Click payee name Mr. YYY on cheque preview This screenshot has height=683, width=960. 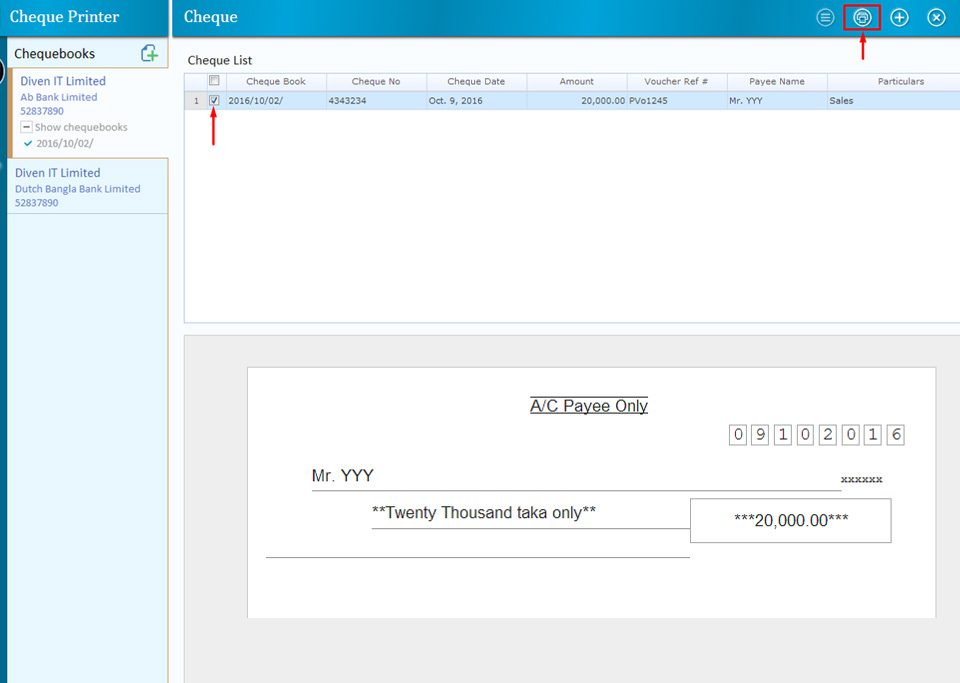point(343,476)
